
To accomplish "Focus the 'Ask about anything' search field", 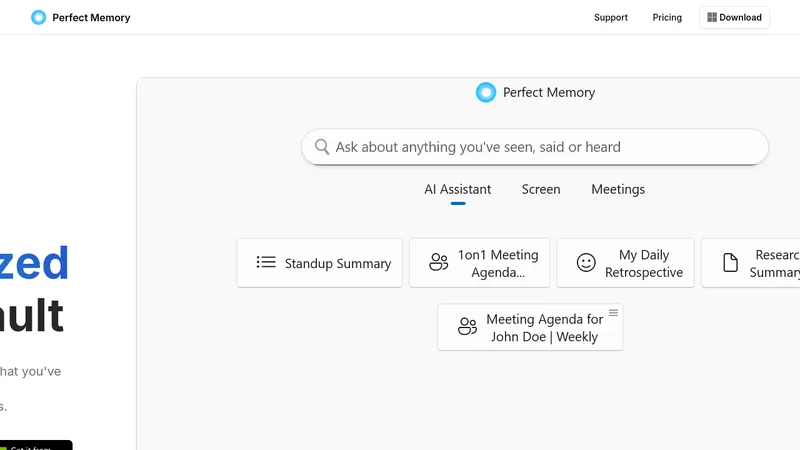I will point(535,147).
